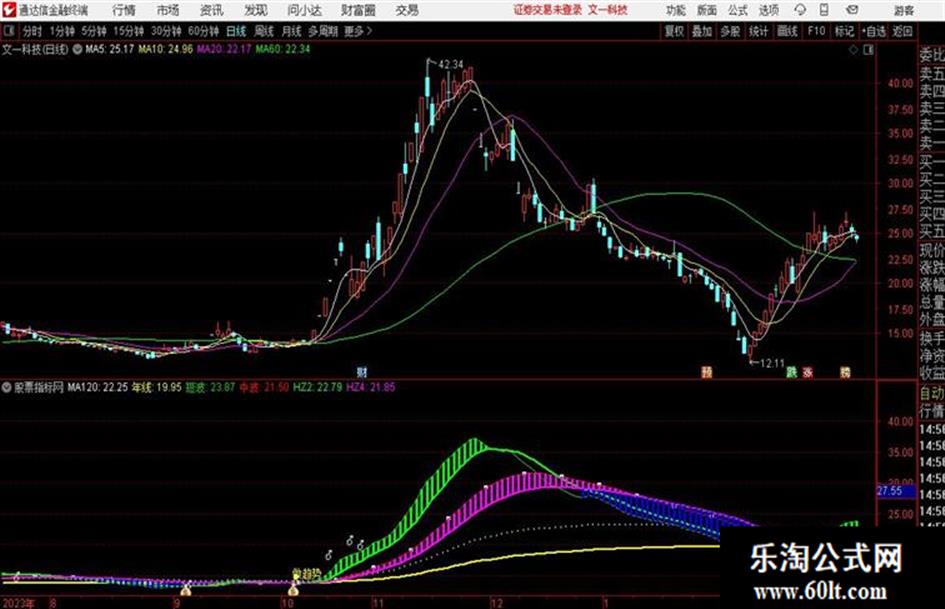
Task: Click the 标记 button
Action: [844, 31]
